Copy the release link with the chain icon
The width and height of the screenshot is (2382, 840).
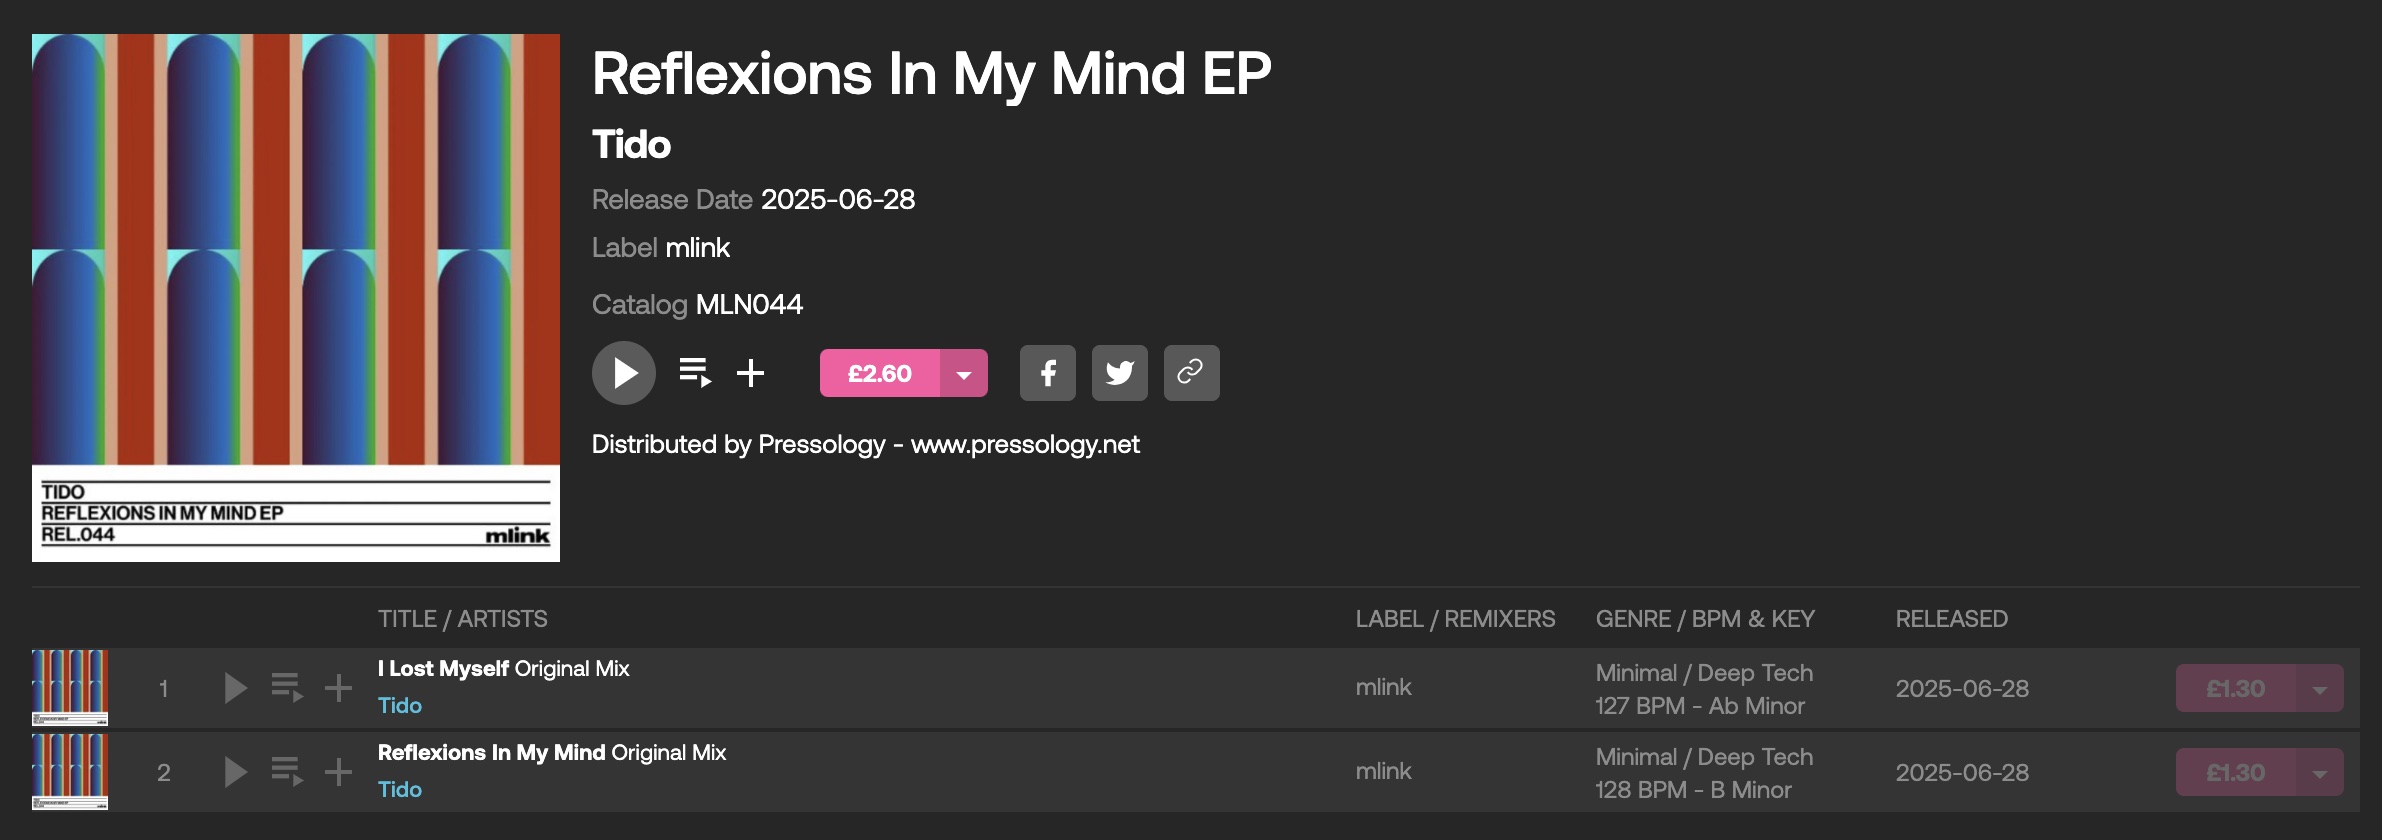coord(1191,373)
